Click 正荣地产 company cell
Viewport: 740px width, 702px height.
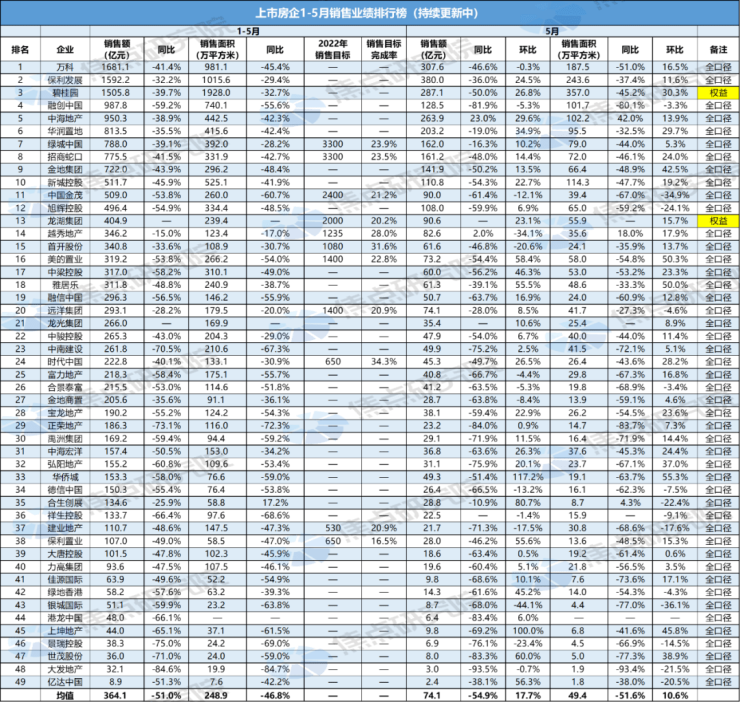coord(65,425)
